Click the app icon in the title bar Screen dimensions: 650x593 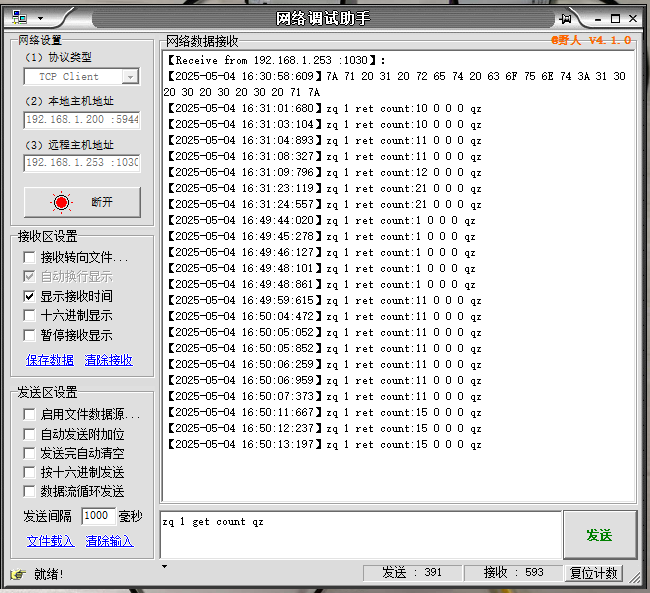(18, 18)
